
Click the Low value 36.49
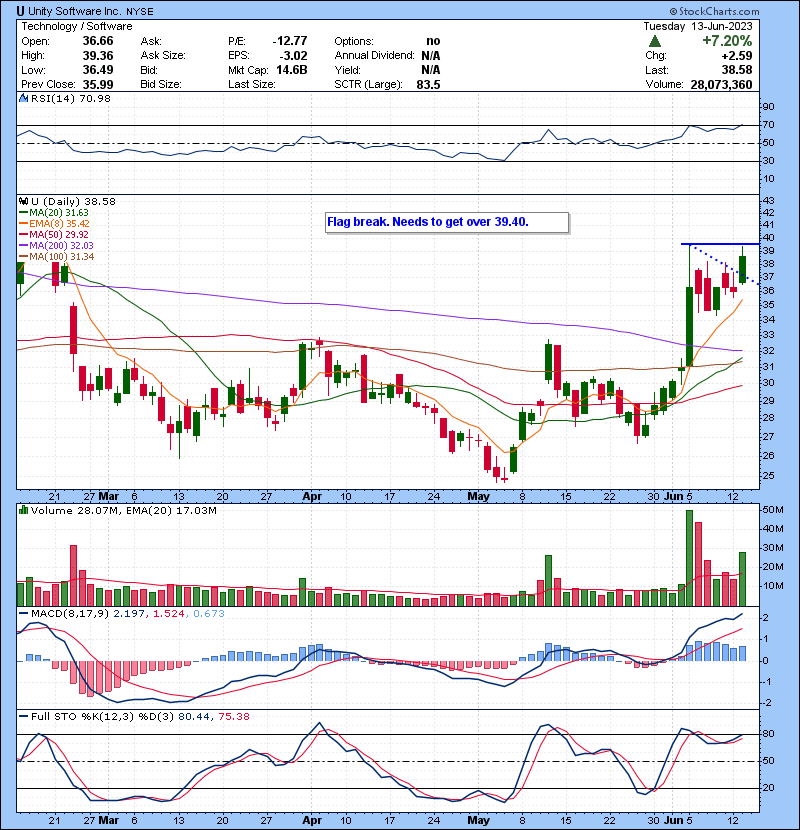[x=98, y=70]
